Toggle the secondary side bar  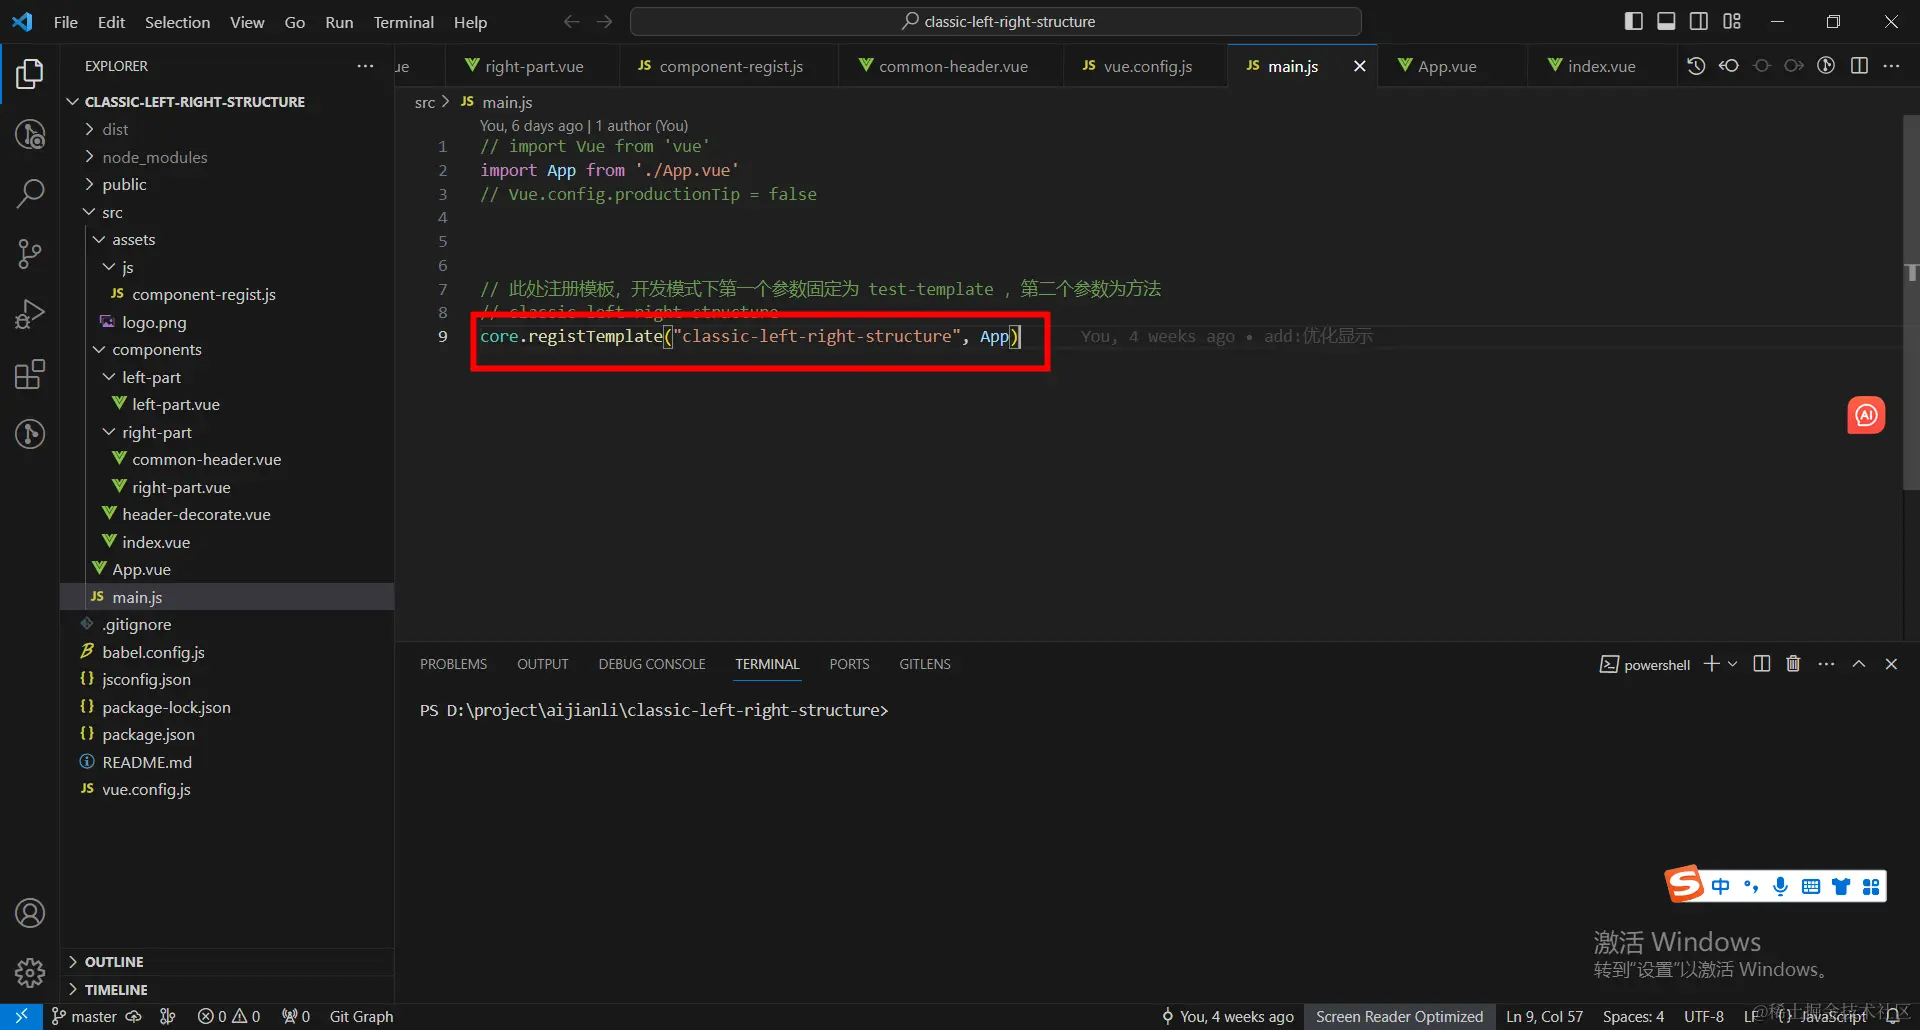tap(1699, 21)
